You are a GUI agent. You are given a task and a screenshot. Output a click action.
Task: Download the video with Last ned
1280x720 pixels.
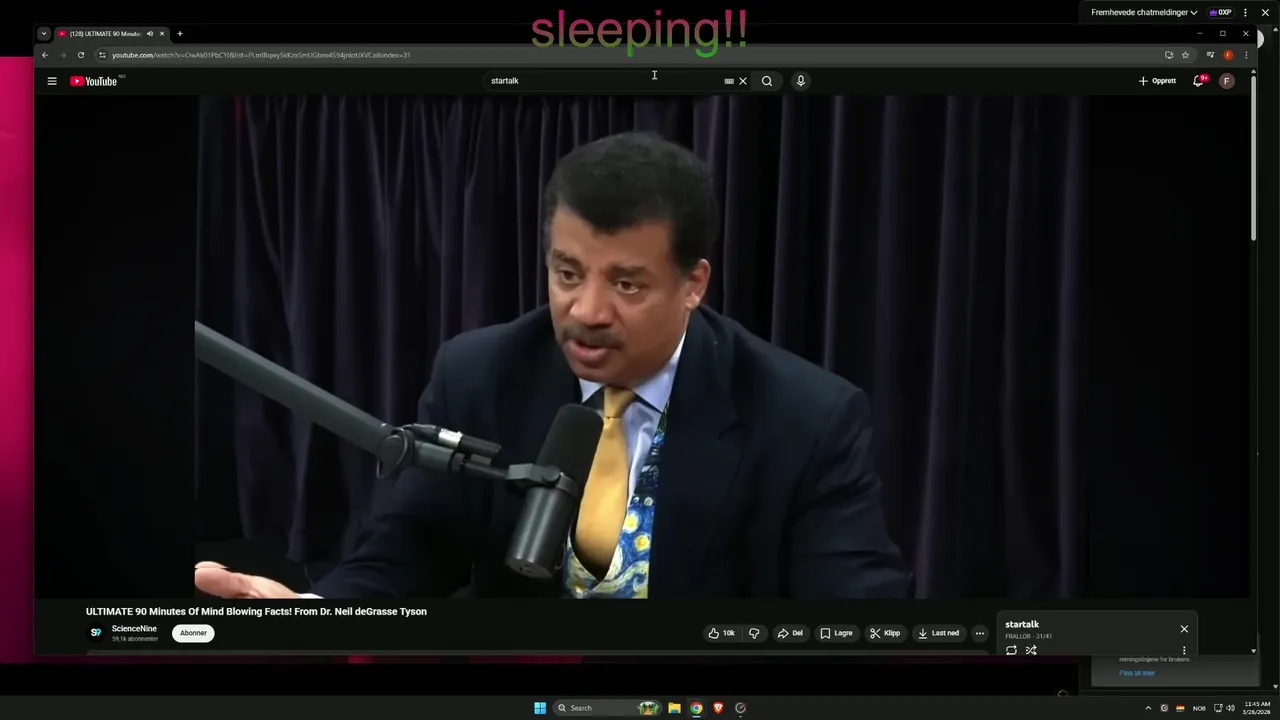pyautogui.click(x=938, y=633)
